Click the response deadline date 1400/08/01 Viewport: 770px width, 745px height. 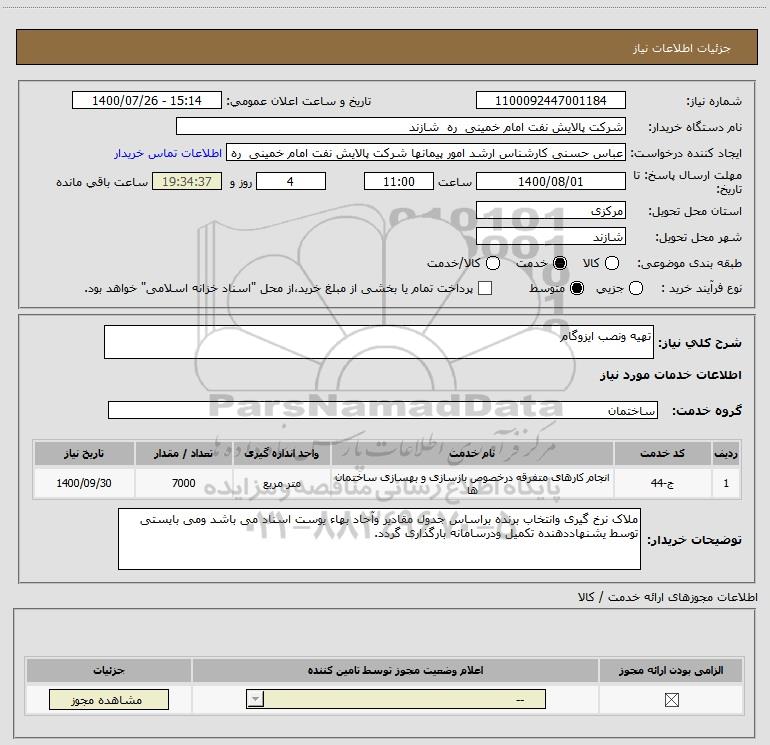coord(550,181)
